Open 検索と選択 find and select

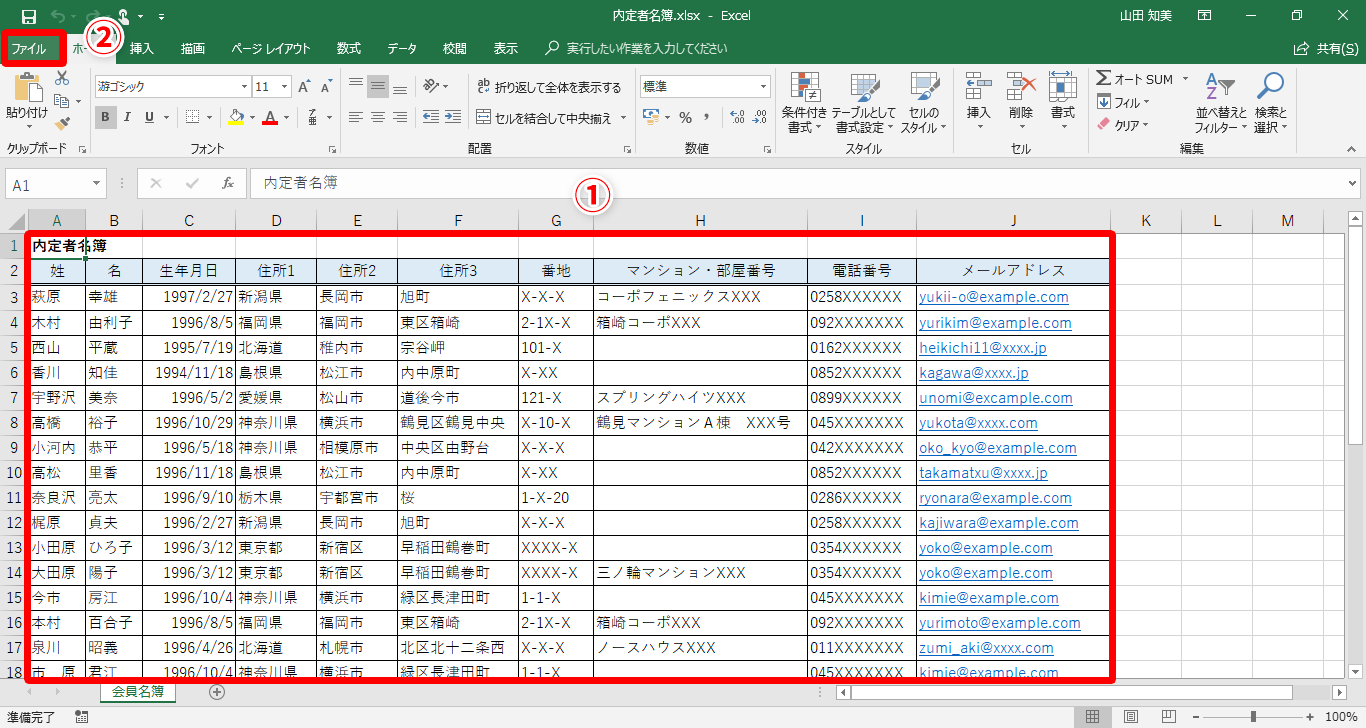pyautogui.click(x=1271, y=102)
